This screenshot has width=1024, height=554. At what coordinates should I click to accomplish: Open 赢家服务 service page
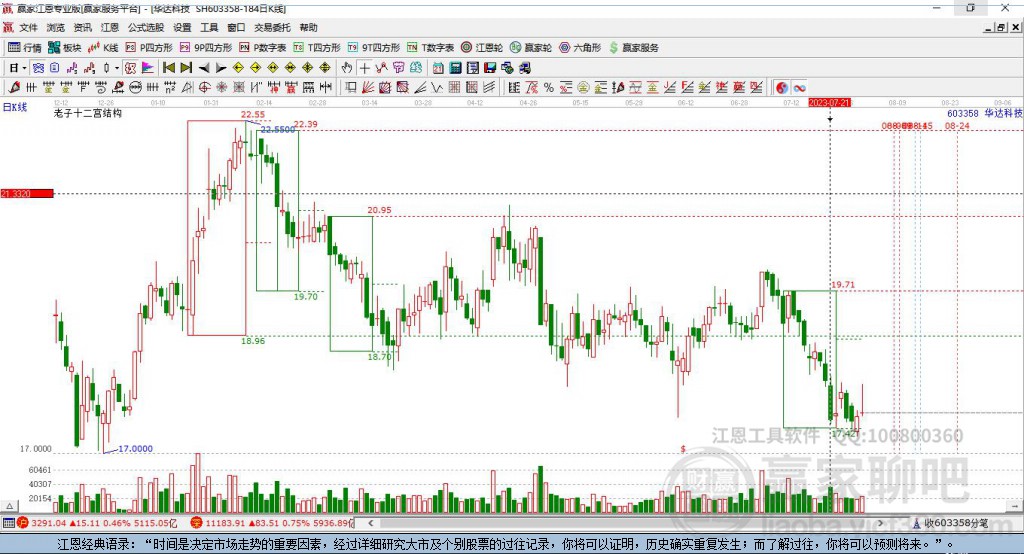(633, 48)
